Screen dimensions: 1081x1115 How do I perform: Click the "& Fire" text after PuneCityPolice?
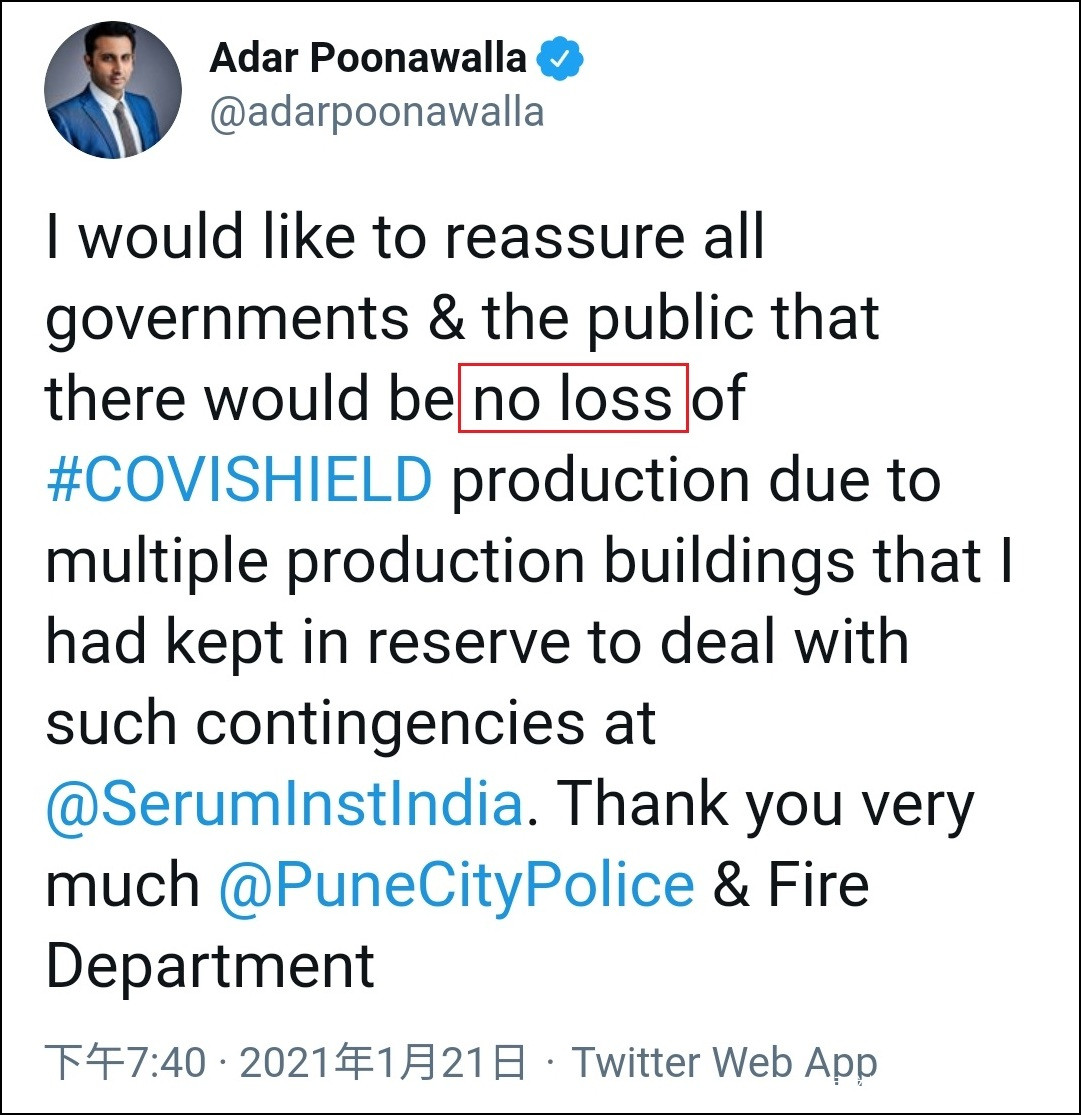point(791,886)
